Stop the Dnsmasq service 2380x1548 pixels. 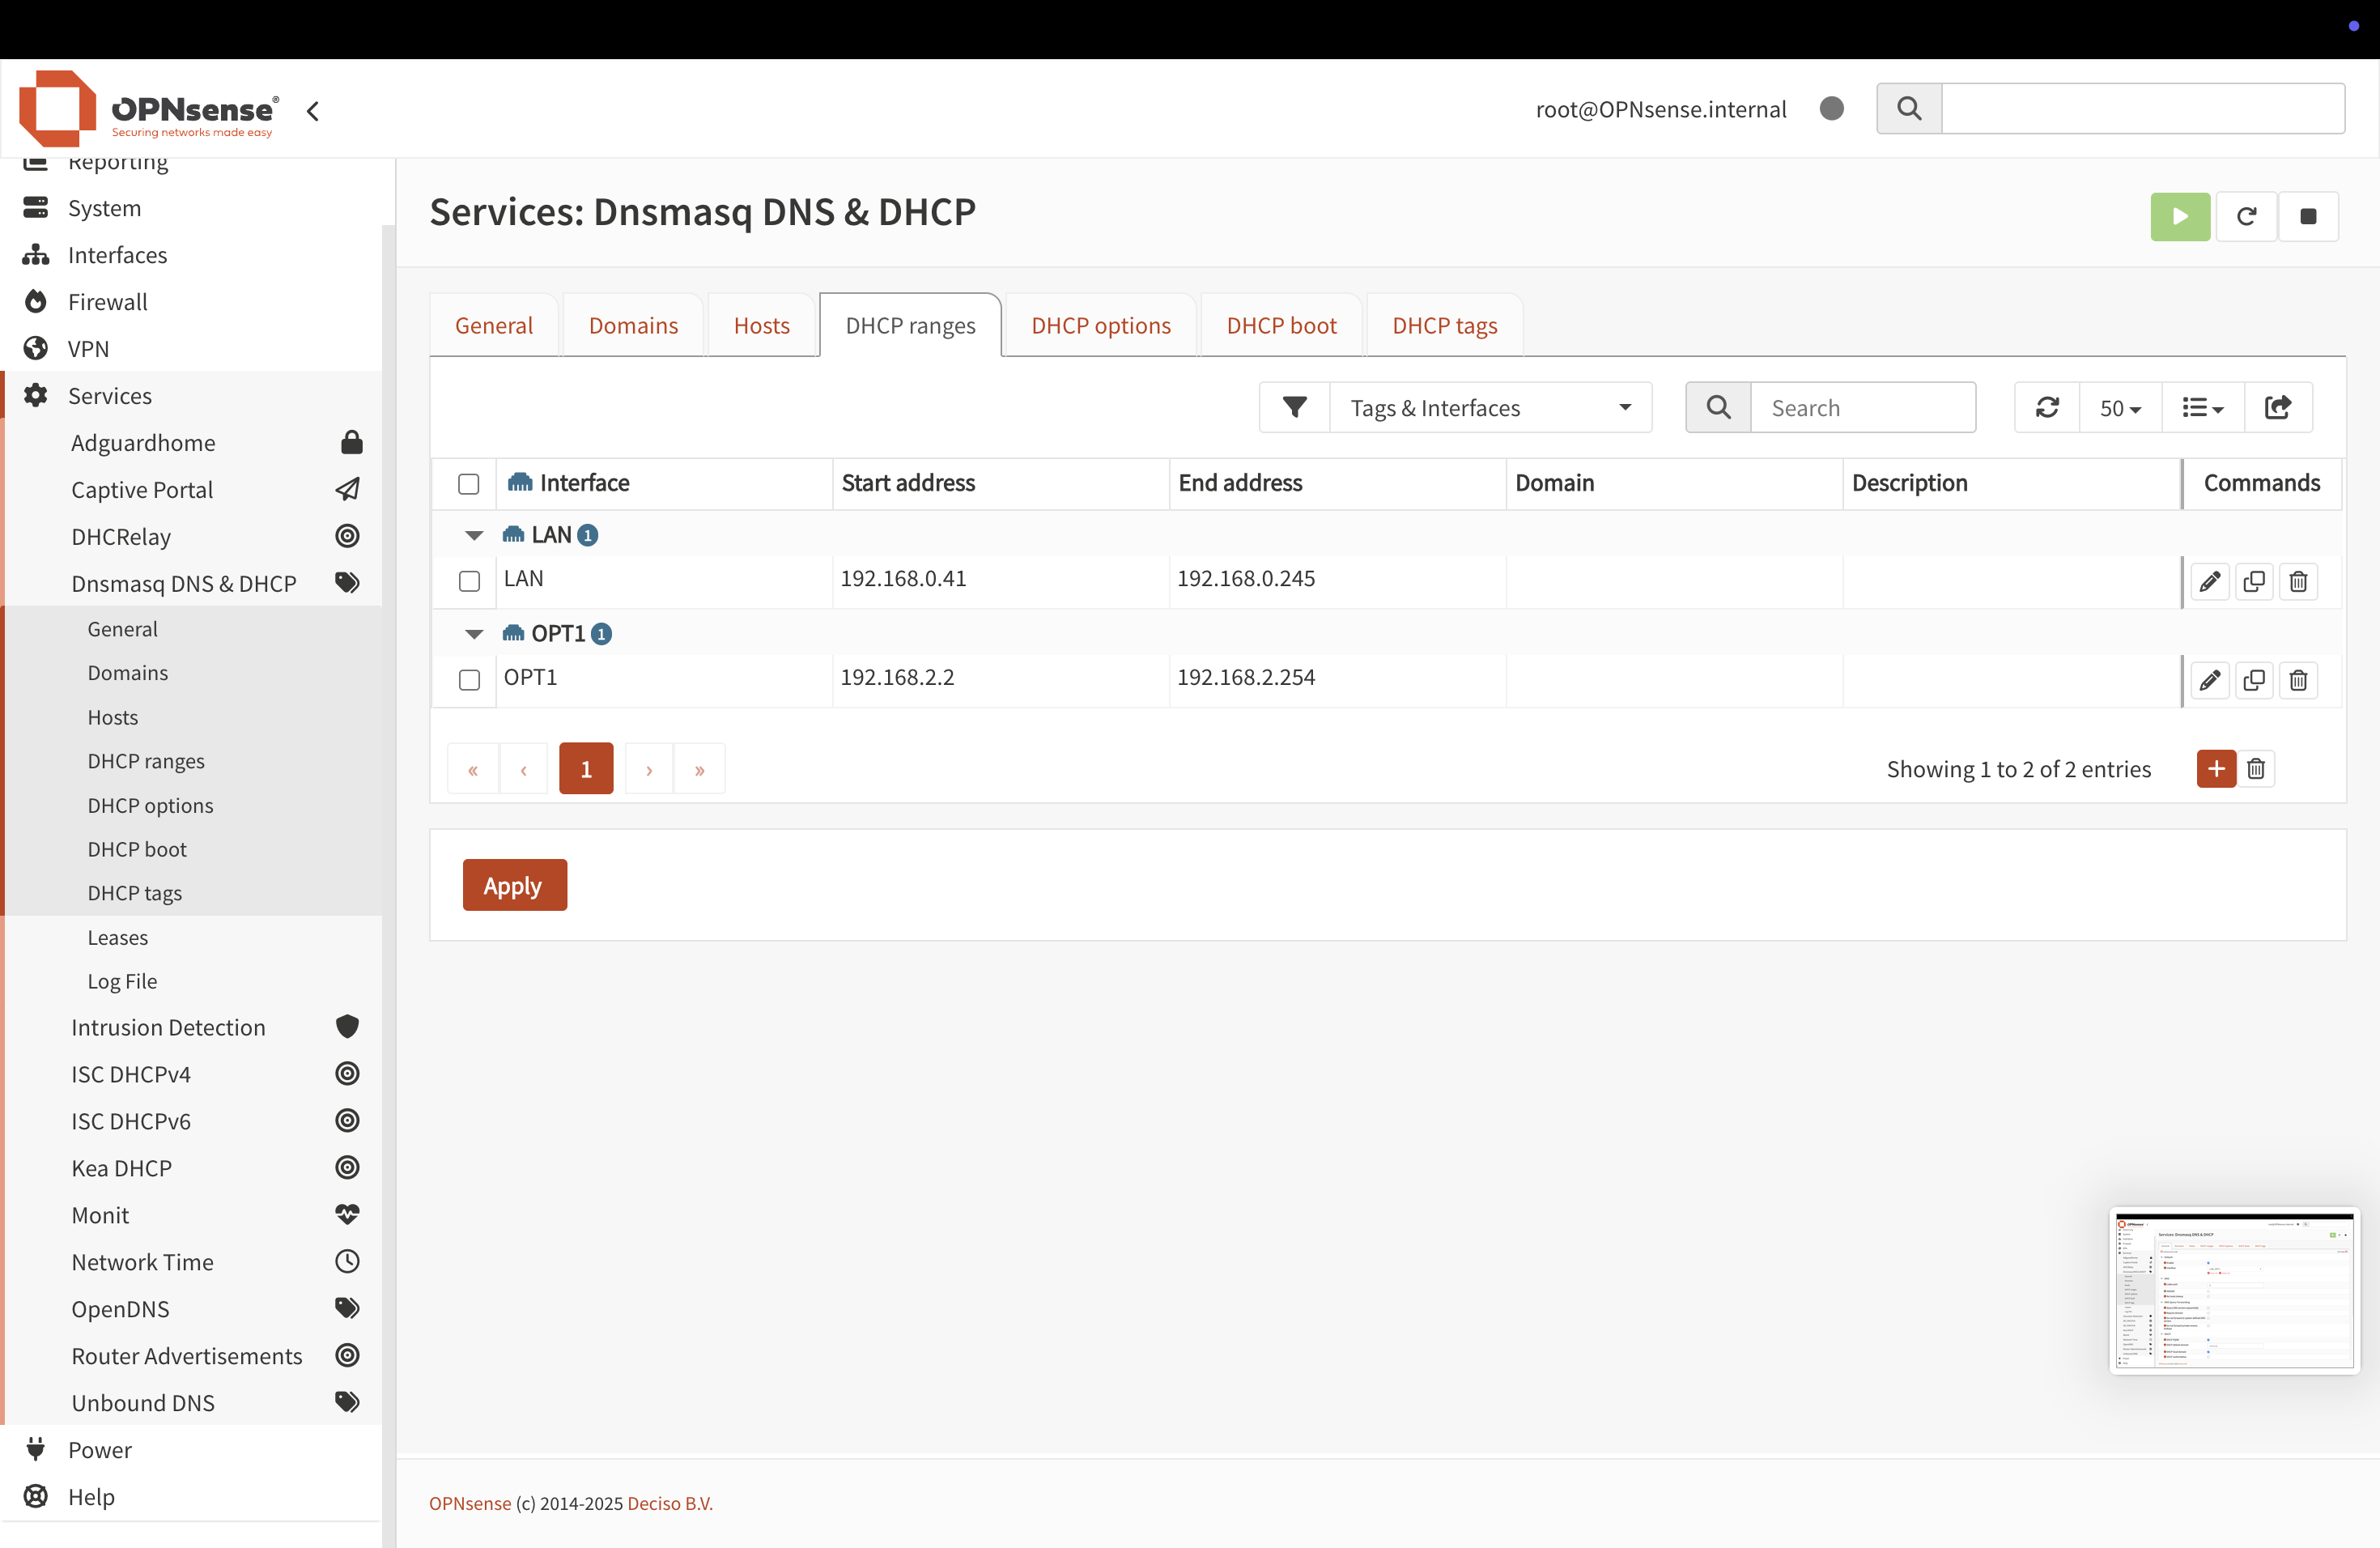[2308, 216]
